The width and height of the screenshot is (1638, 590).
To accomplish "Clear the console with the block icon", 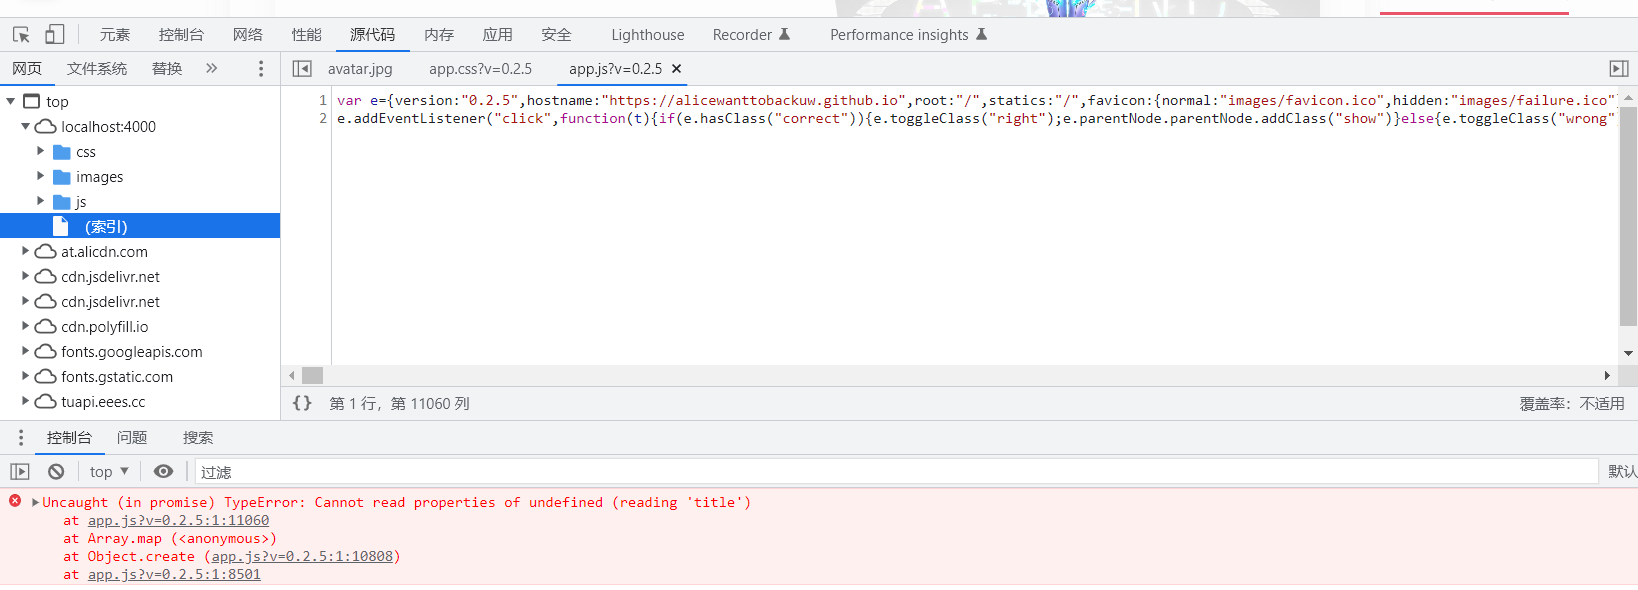I will pyautogui.click(x=56, y=472).
